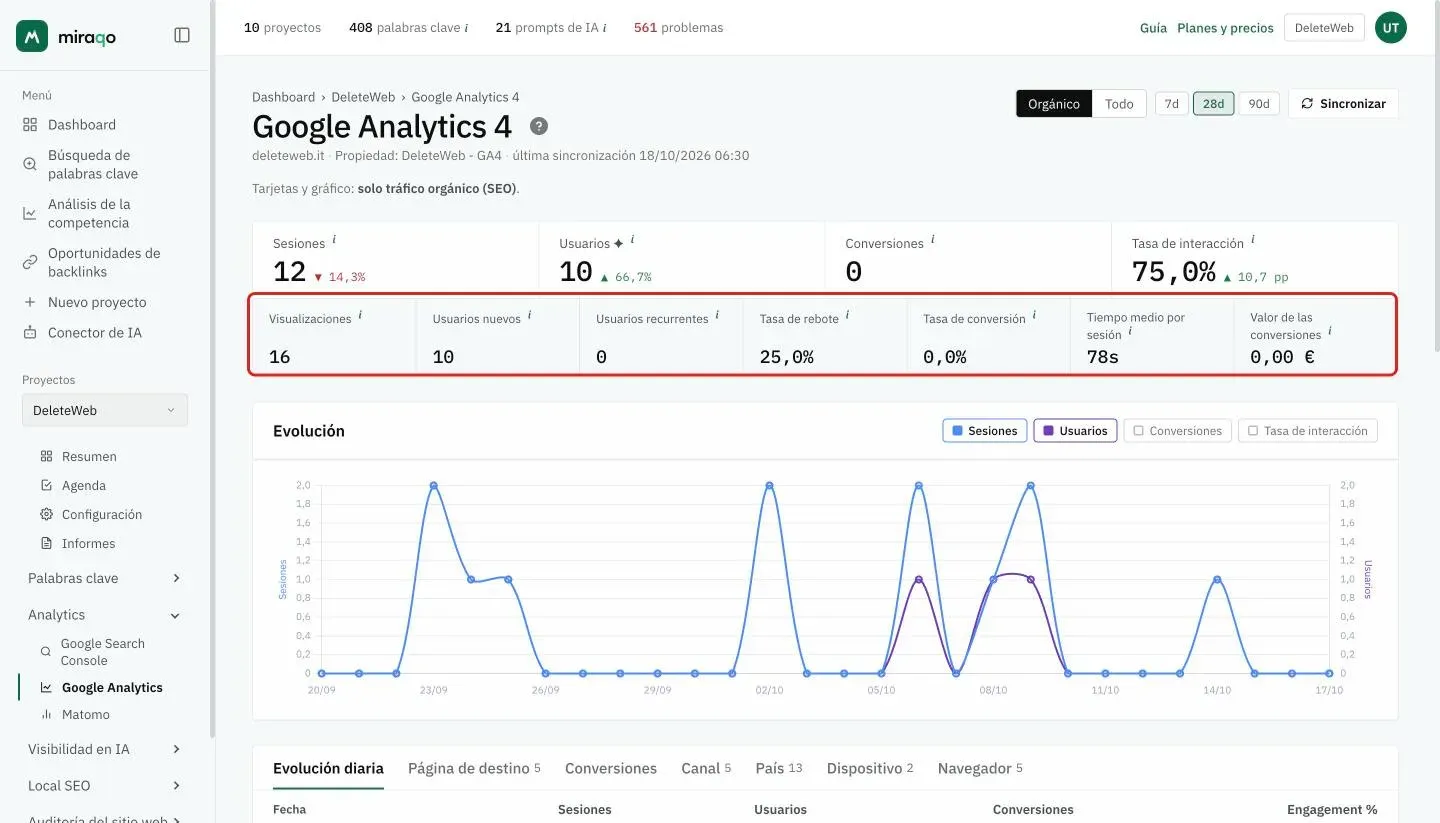Open help icon next to Google Analytics 4

539,126
